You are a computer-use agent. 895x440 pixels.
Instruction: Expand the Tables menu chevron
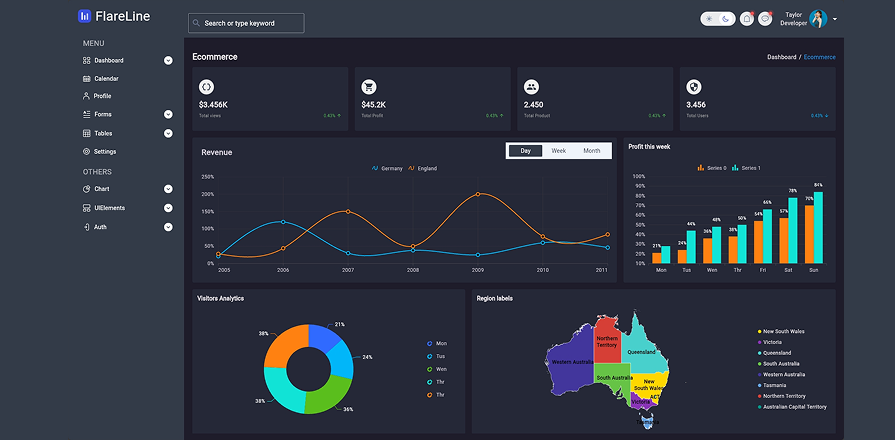(168, 134)
